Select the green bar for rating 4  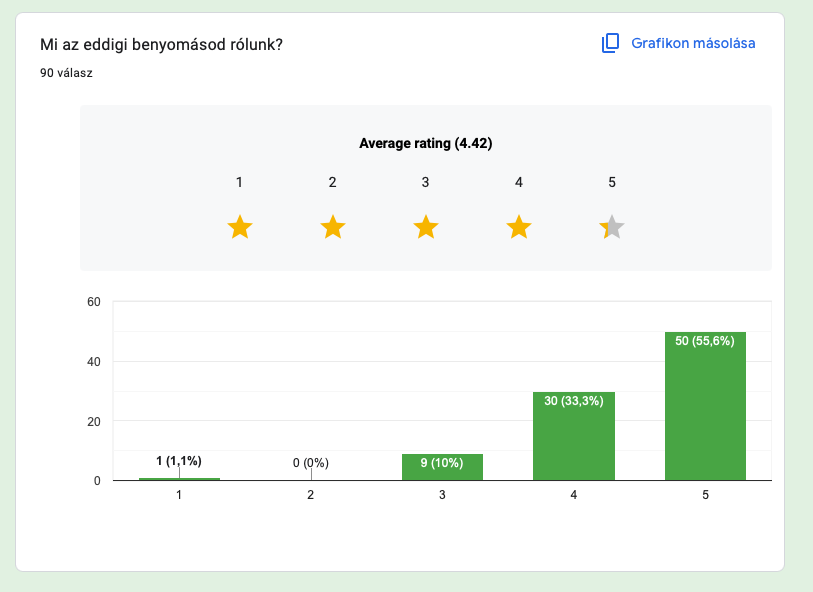574,440
